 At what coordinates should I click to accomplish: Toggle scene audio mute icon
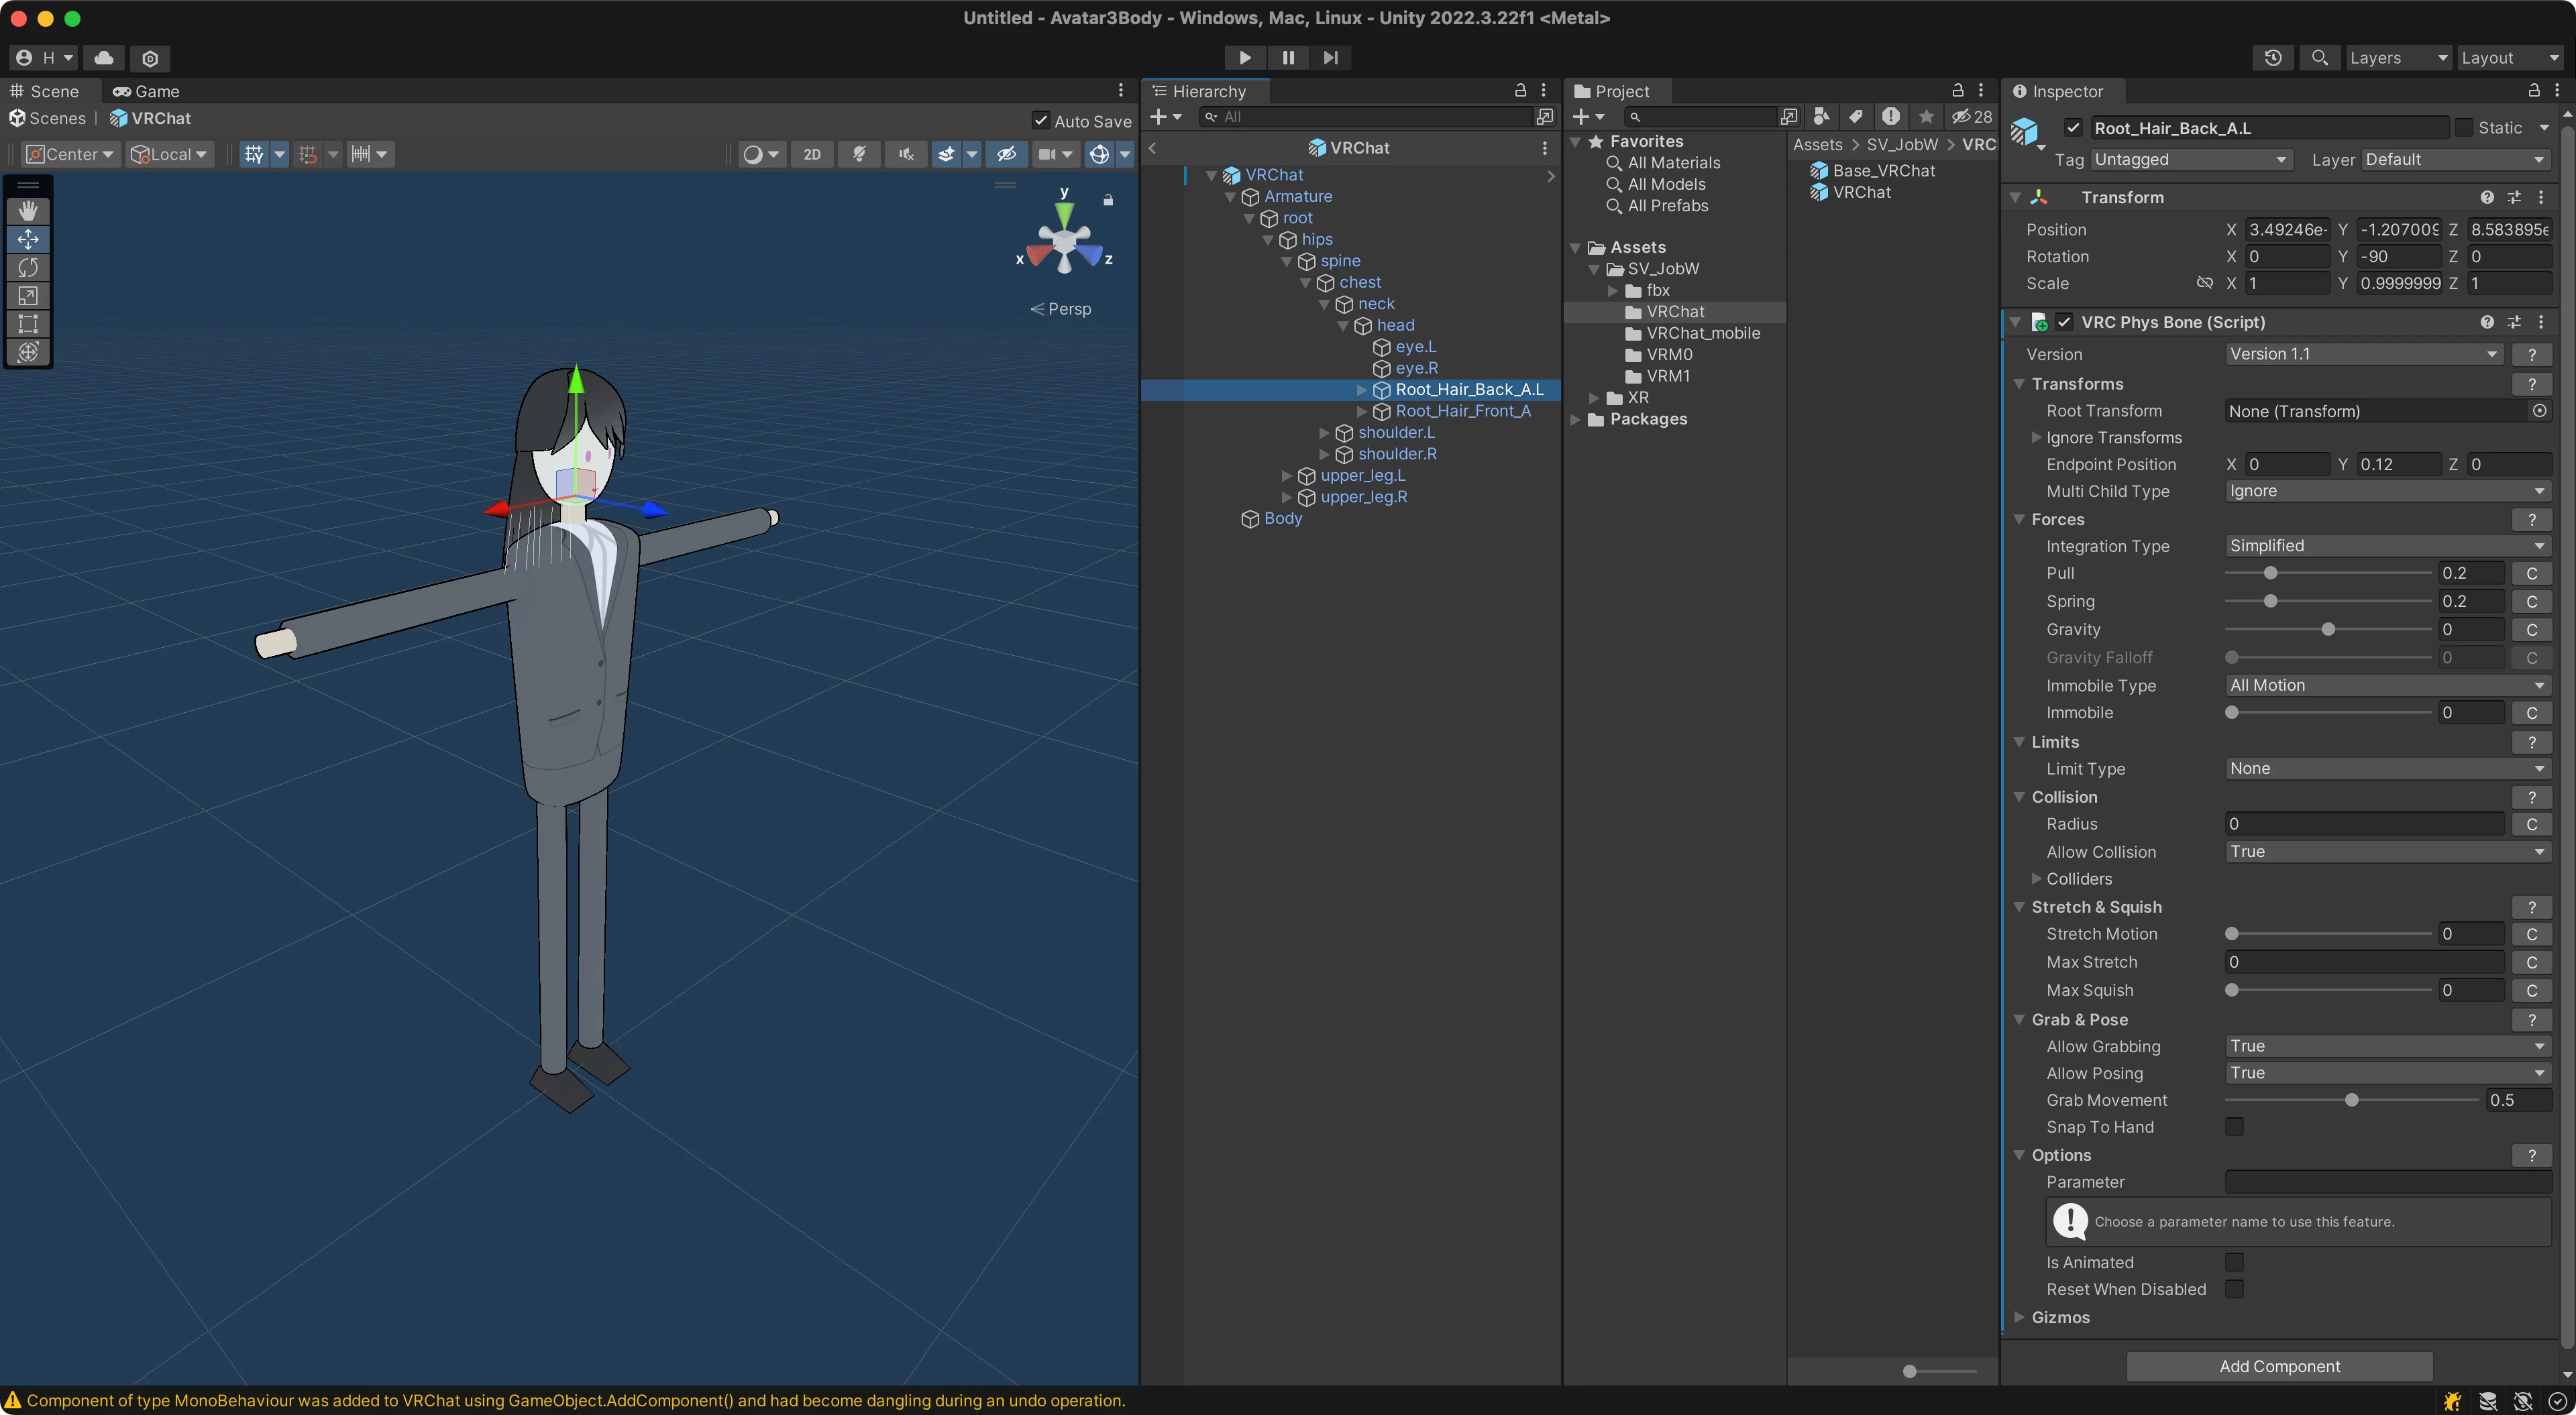[906, 154]
